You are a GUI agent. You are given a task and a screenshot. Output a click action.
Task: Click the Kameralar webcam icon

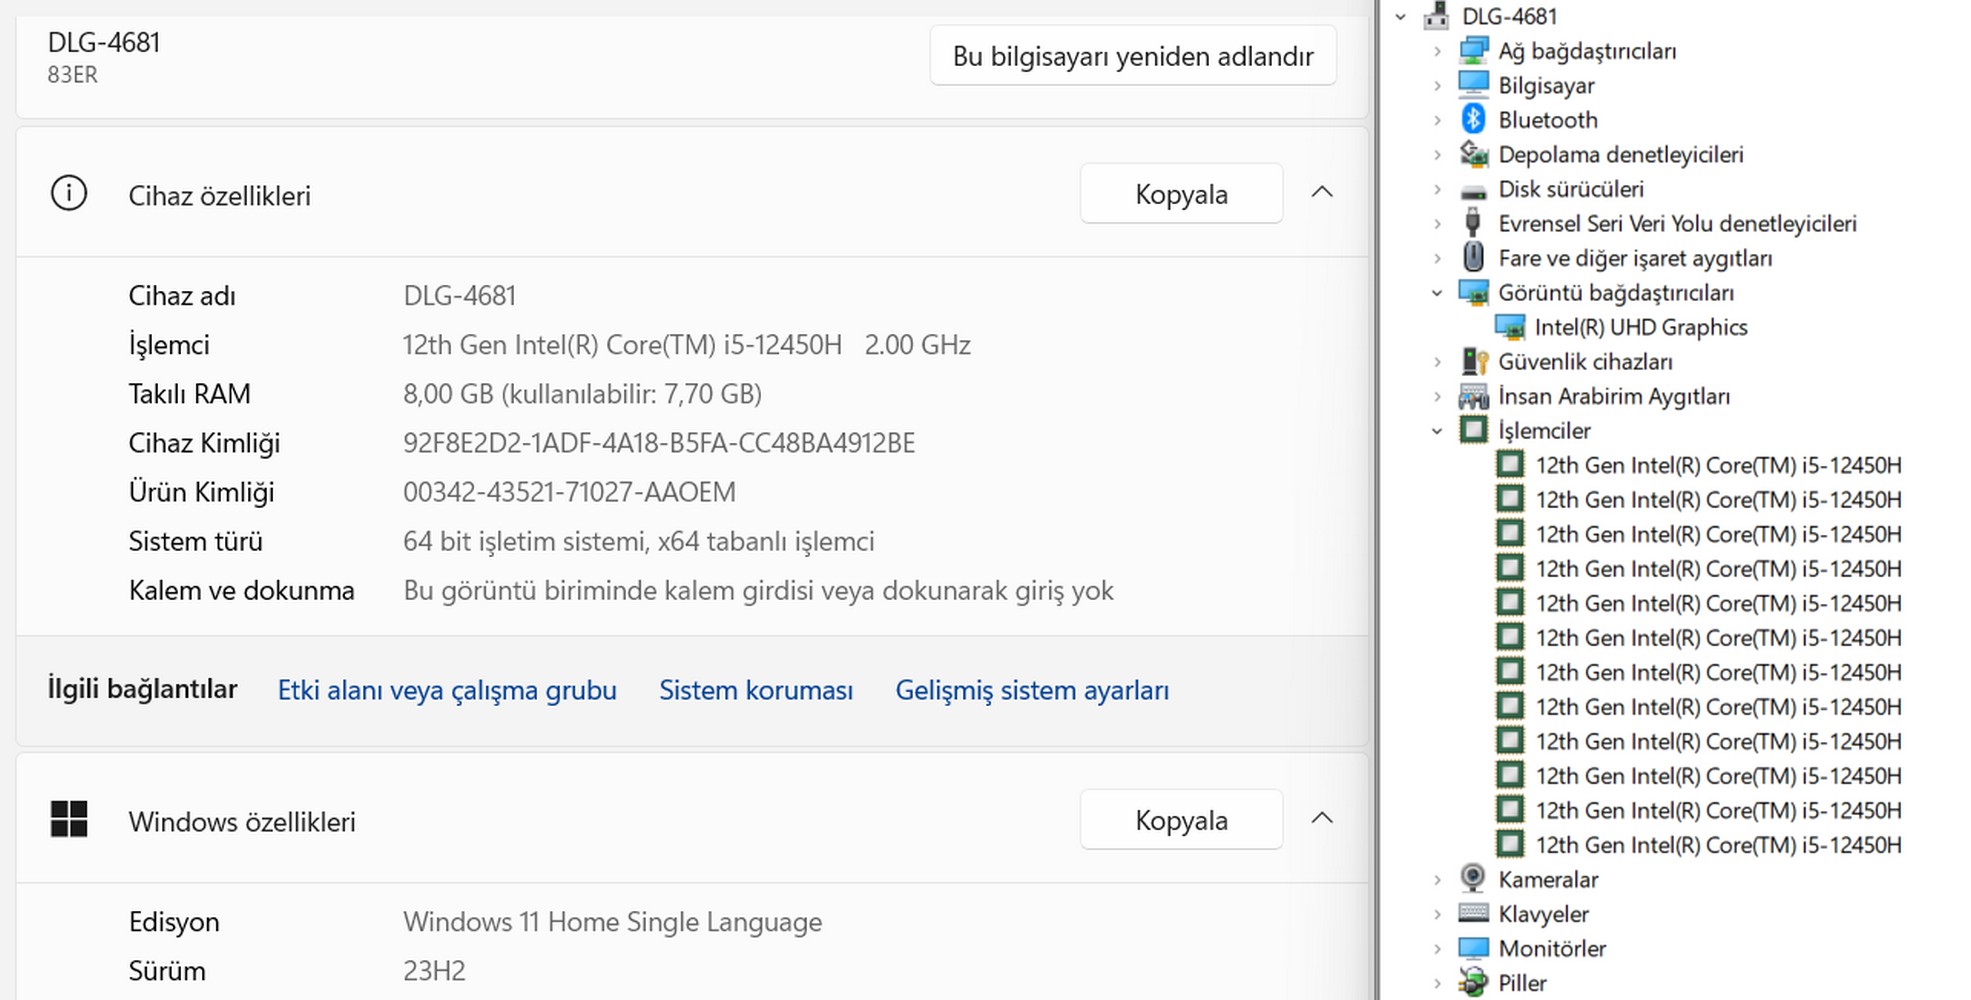(x=1473, y=879)
